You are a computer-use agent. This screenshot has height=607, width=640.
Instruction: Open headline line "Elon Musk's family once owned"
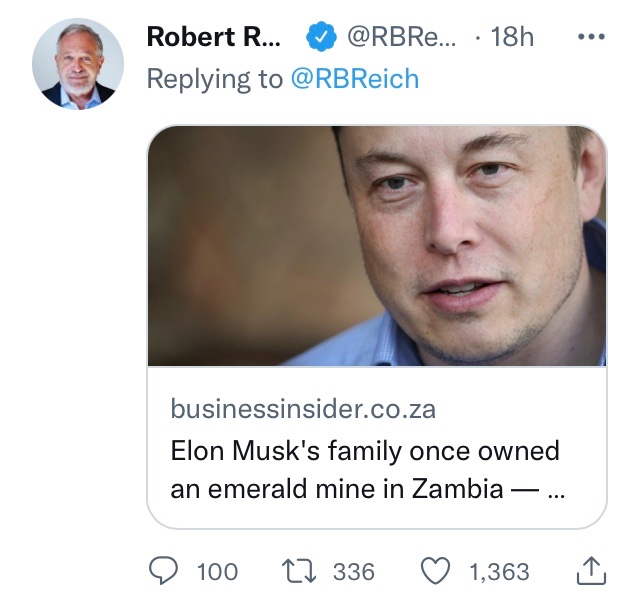point(364,451)
